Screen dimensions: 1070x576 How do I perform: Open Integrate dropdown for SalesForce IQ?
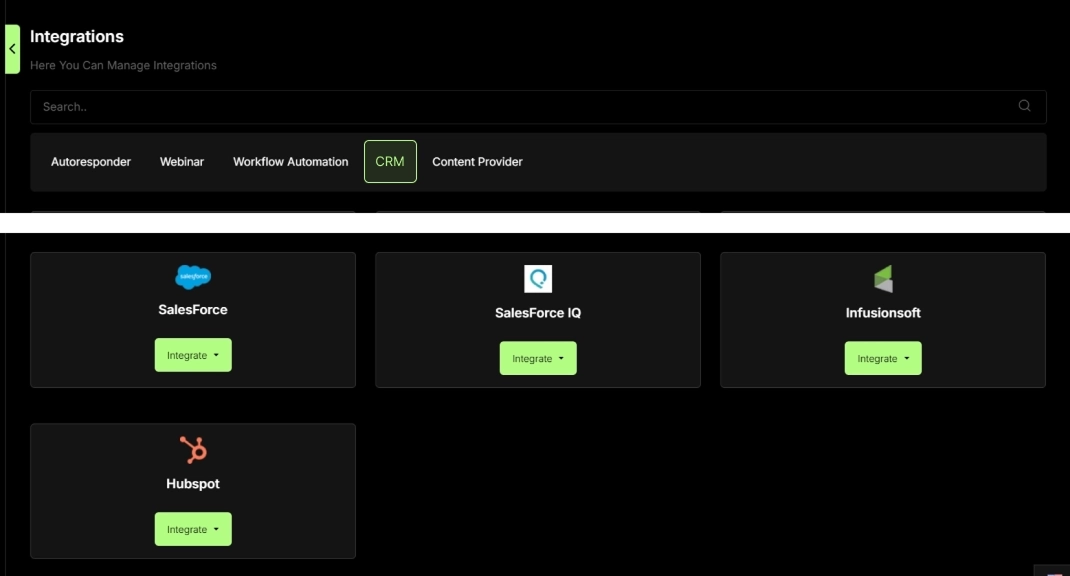(538, 358)
